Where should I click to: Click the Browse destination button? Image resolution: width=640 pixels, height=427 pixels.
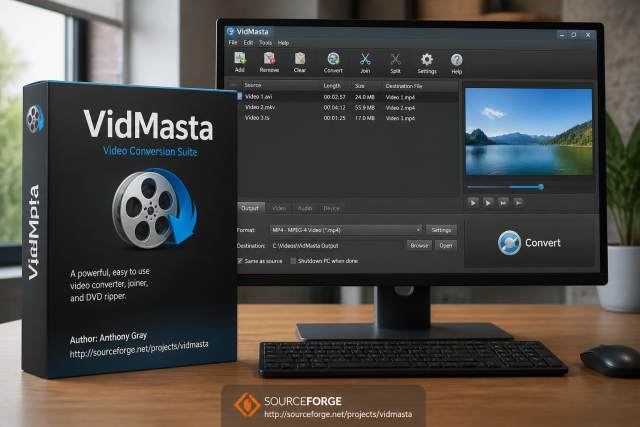coord(419,245)
